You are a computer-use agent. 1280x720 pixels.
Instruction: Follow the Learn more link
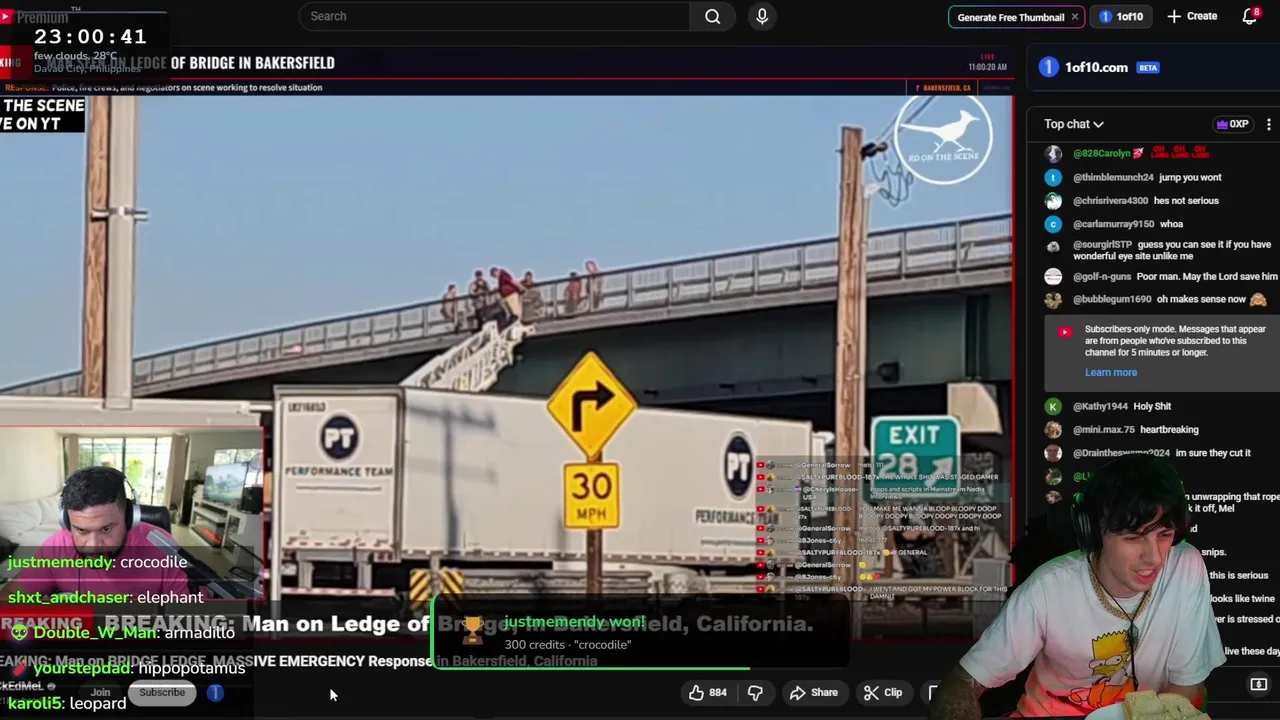point(1111,372)
